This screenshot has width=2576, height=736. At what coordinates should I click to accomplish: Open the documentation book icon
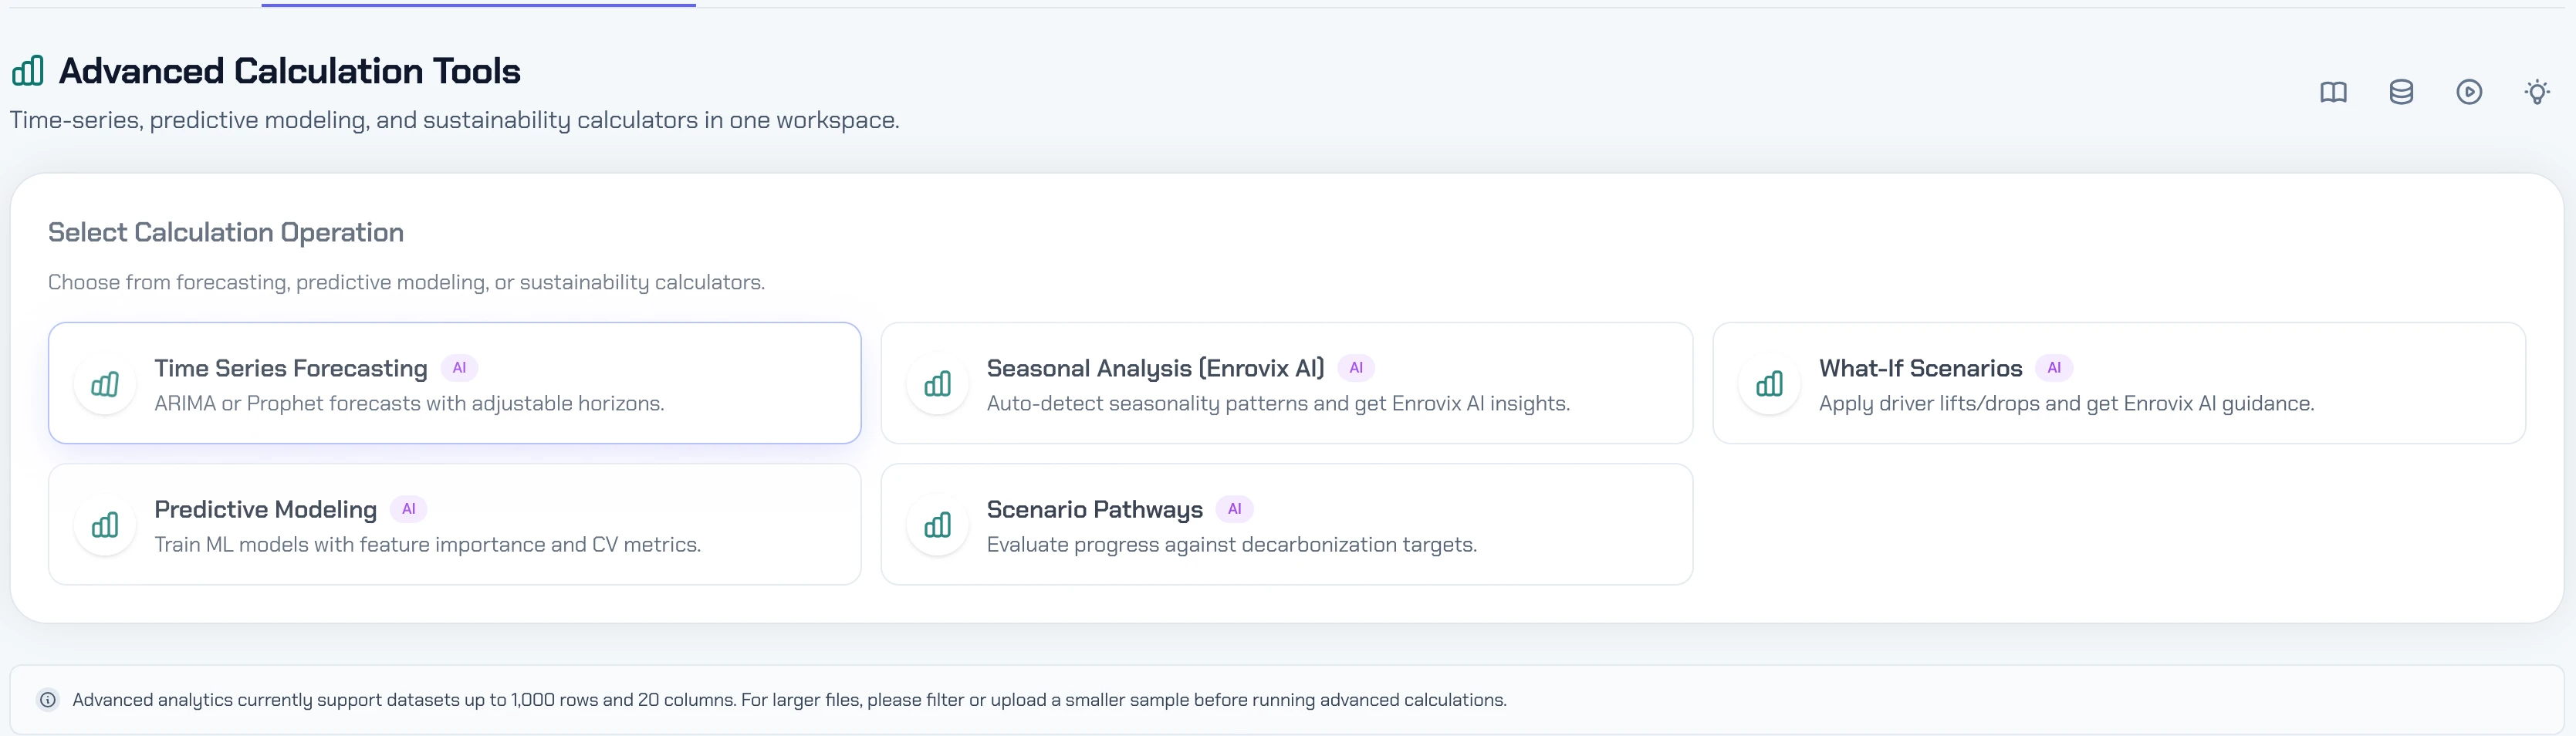[2333, 92]
